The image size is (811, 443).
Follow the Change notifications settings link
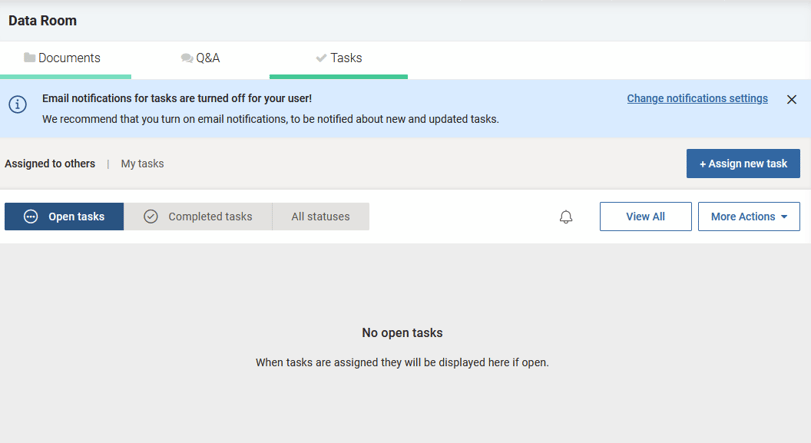(x=697, y=99)
